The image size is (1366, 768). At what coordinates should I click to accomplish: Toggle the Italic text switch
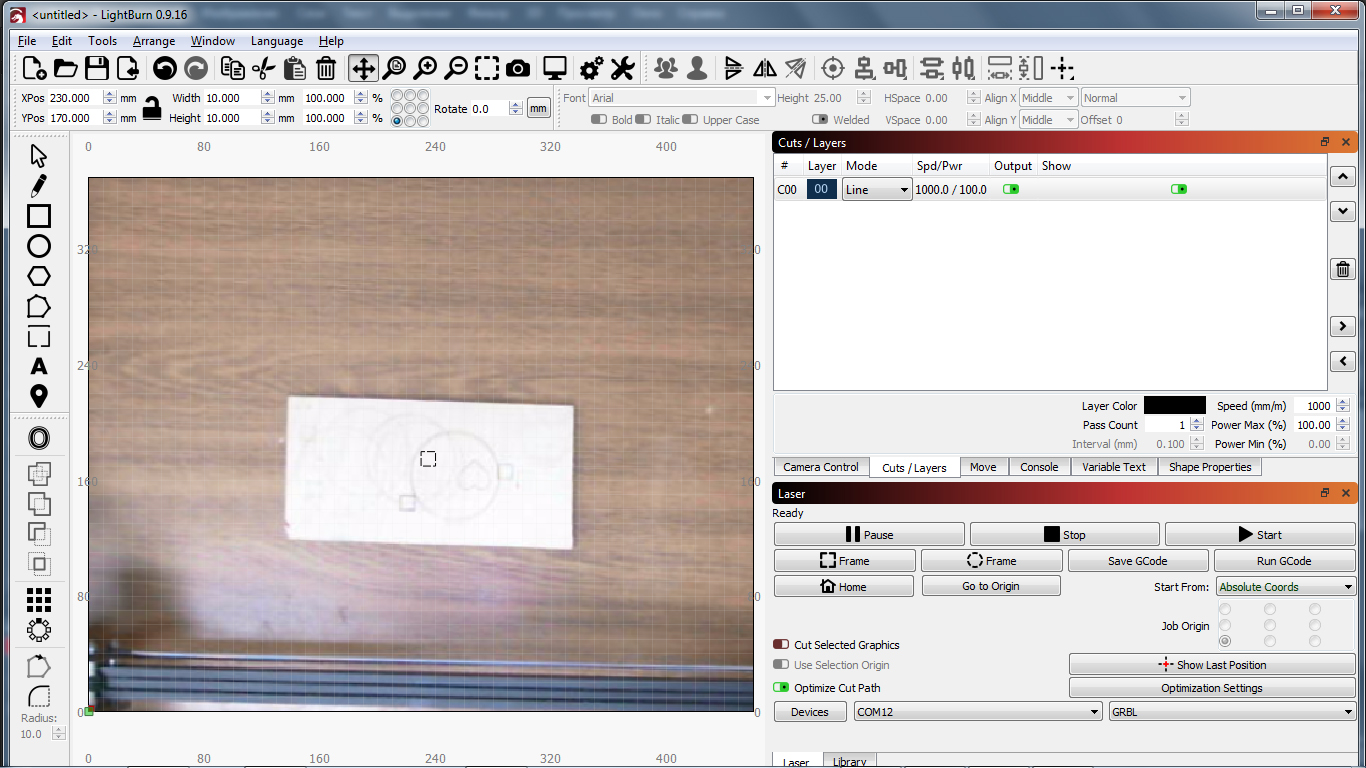643,120
